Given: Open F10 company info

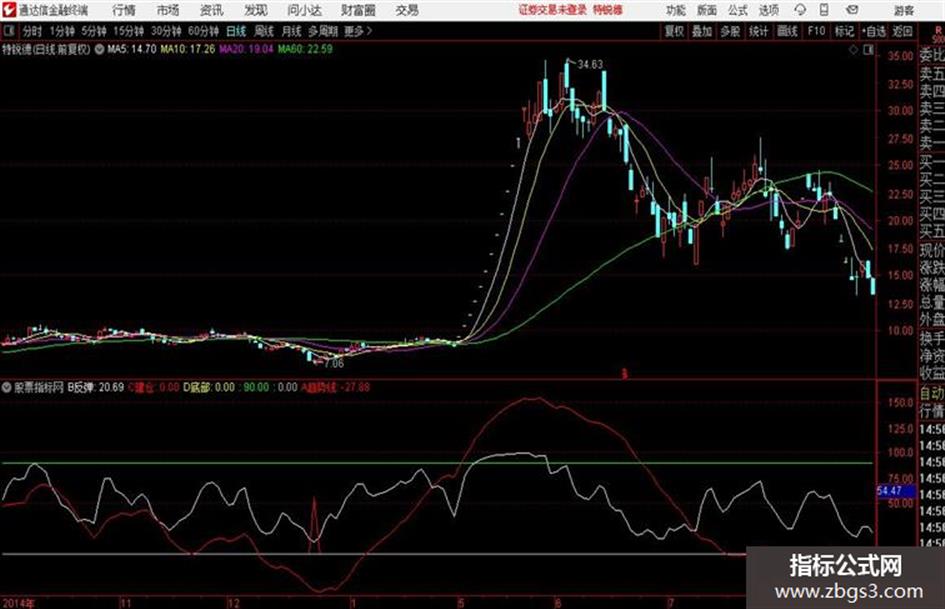Looking at the screenshot, I should (x=817, y=31).
